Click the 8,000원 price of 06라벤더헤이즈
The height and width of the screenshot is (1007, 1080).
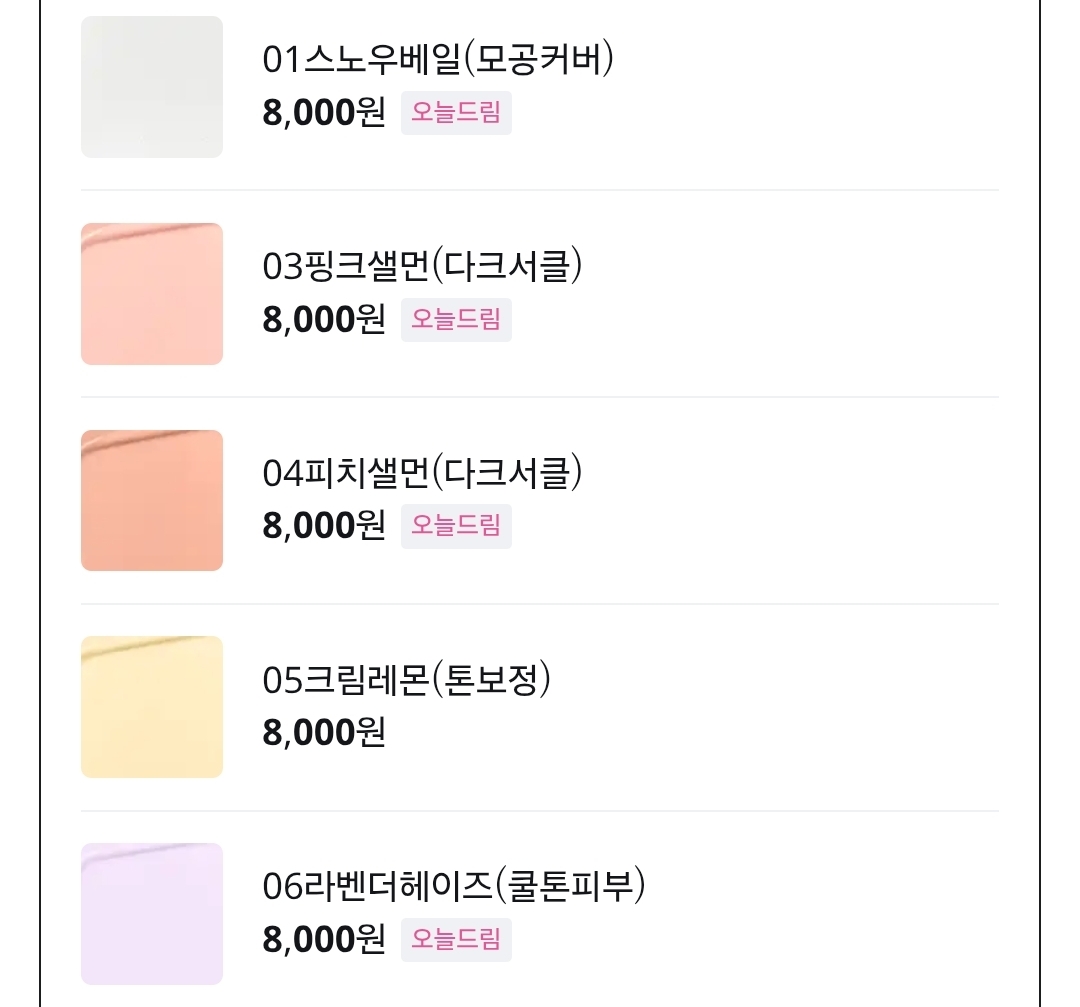323,940
